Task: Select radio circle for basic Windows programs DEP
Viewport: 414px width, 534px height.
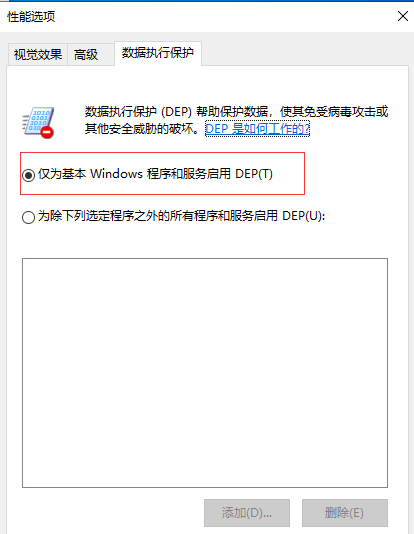Action: click(28, 175)
